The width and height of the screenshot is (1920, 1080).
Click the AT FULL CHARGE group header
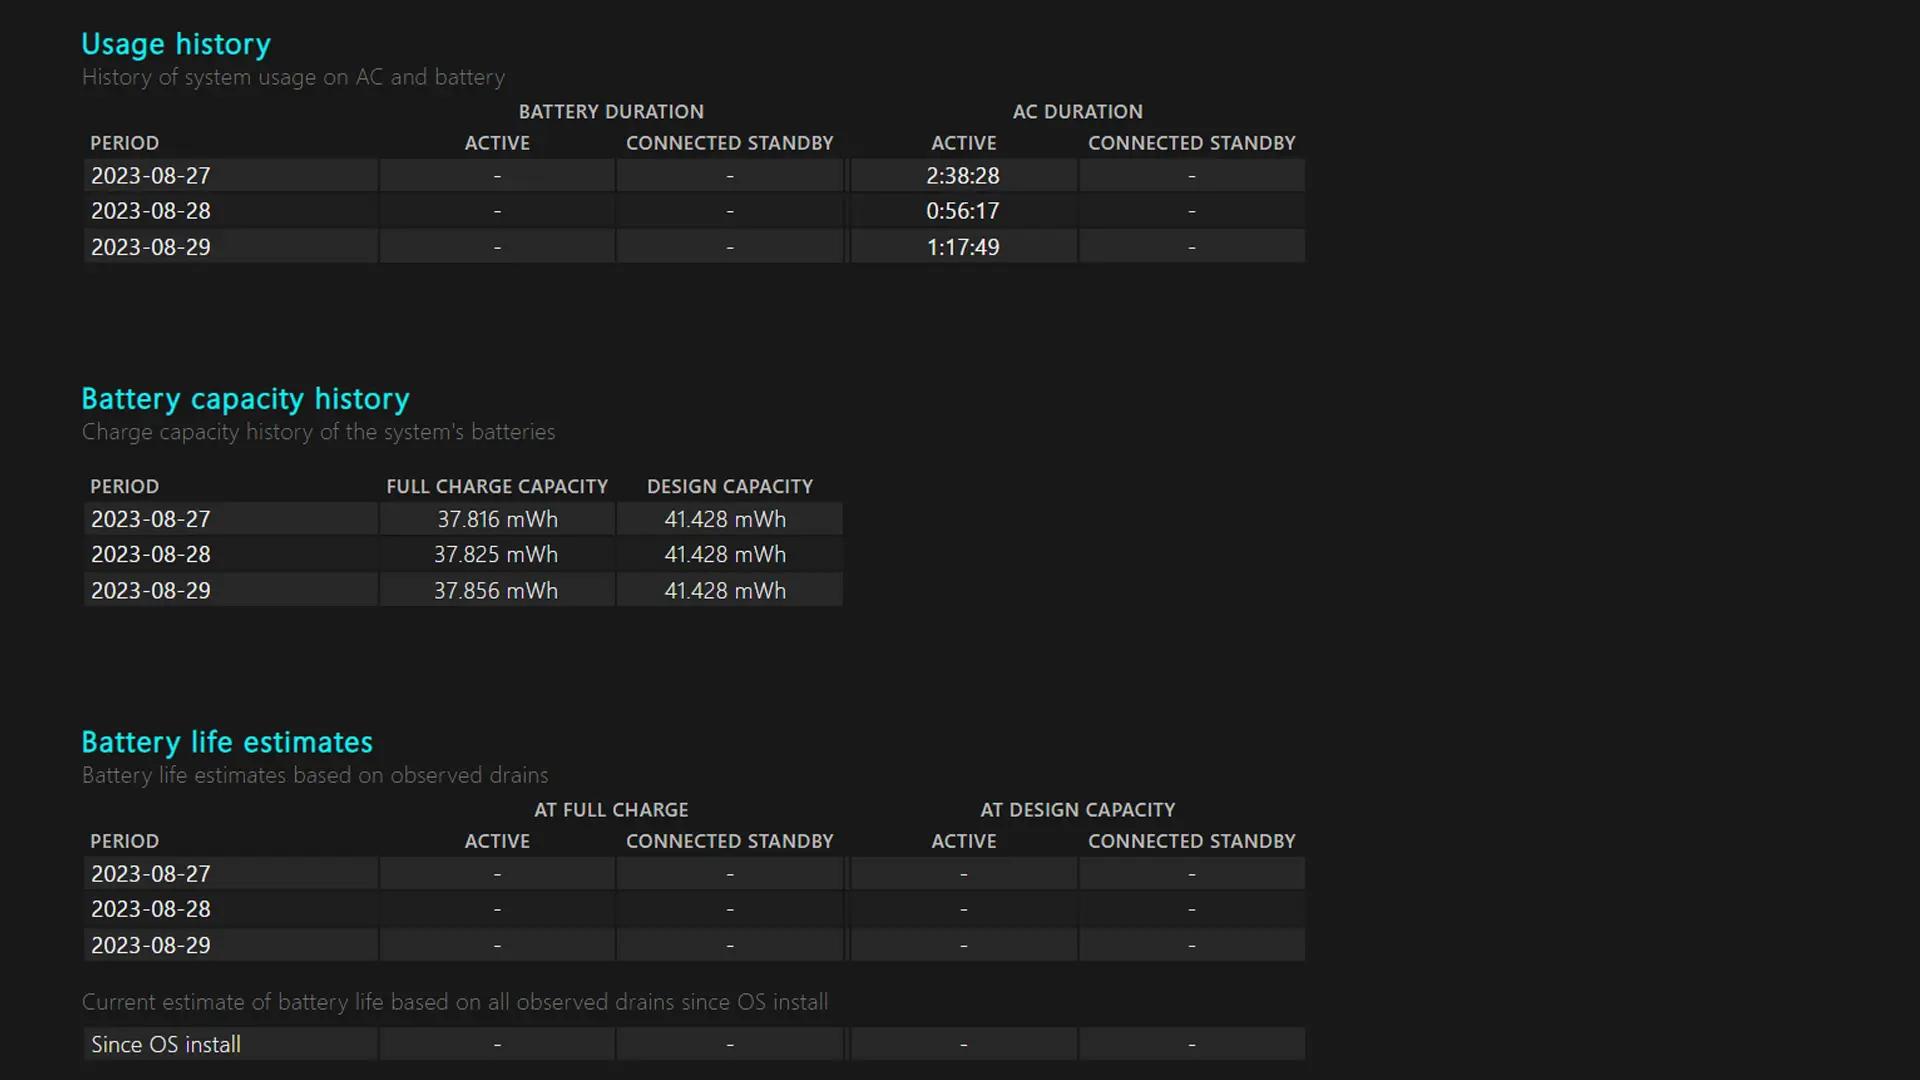pyautogui.click(x=611, y=809)
